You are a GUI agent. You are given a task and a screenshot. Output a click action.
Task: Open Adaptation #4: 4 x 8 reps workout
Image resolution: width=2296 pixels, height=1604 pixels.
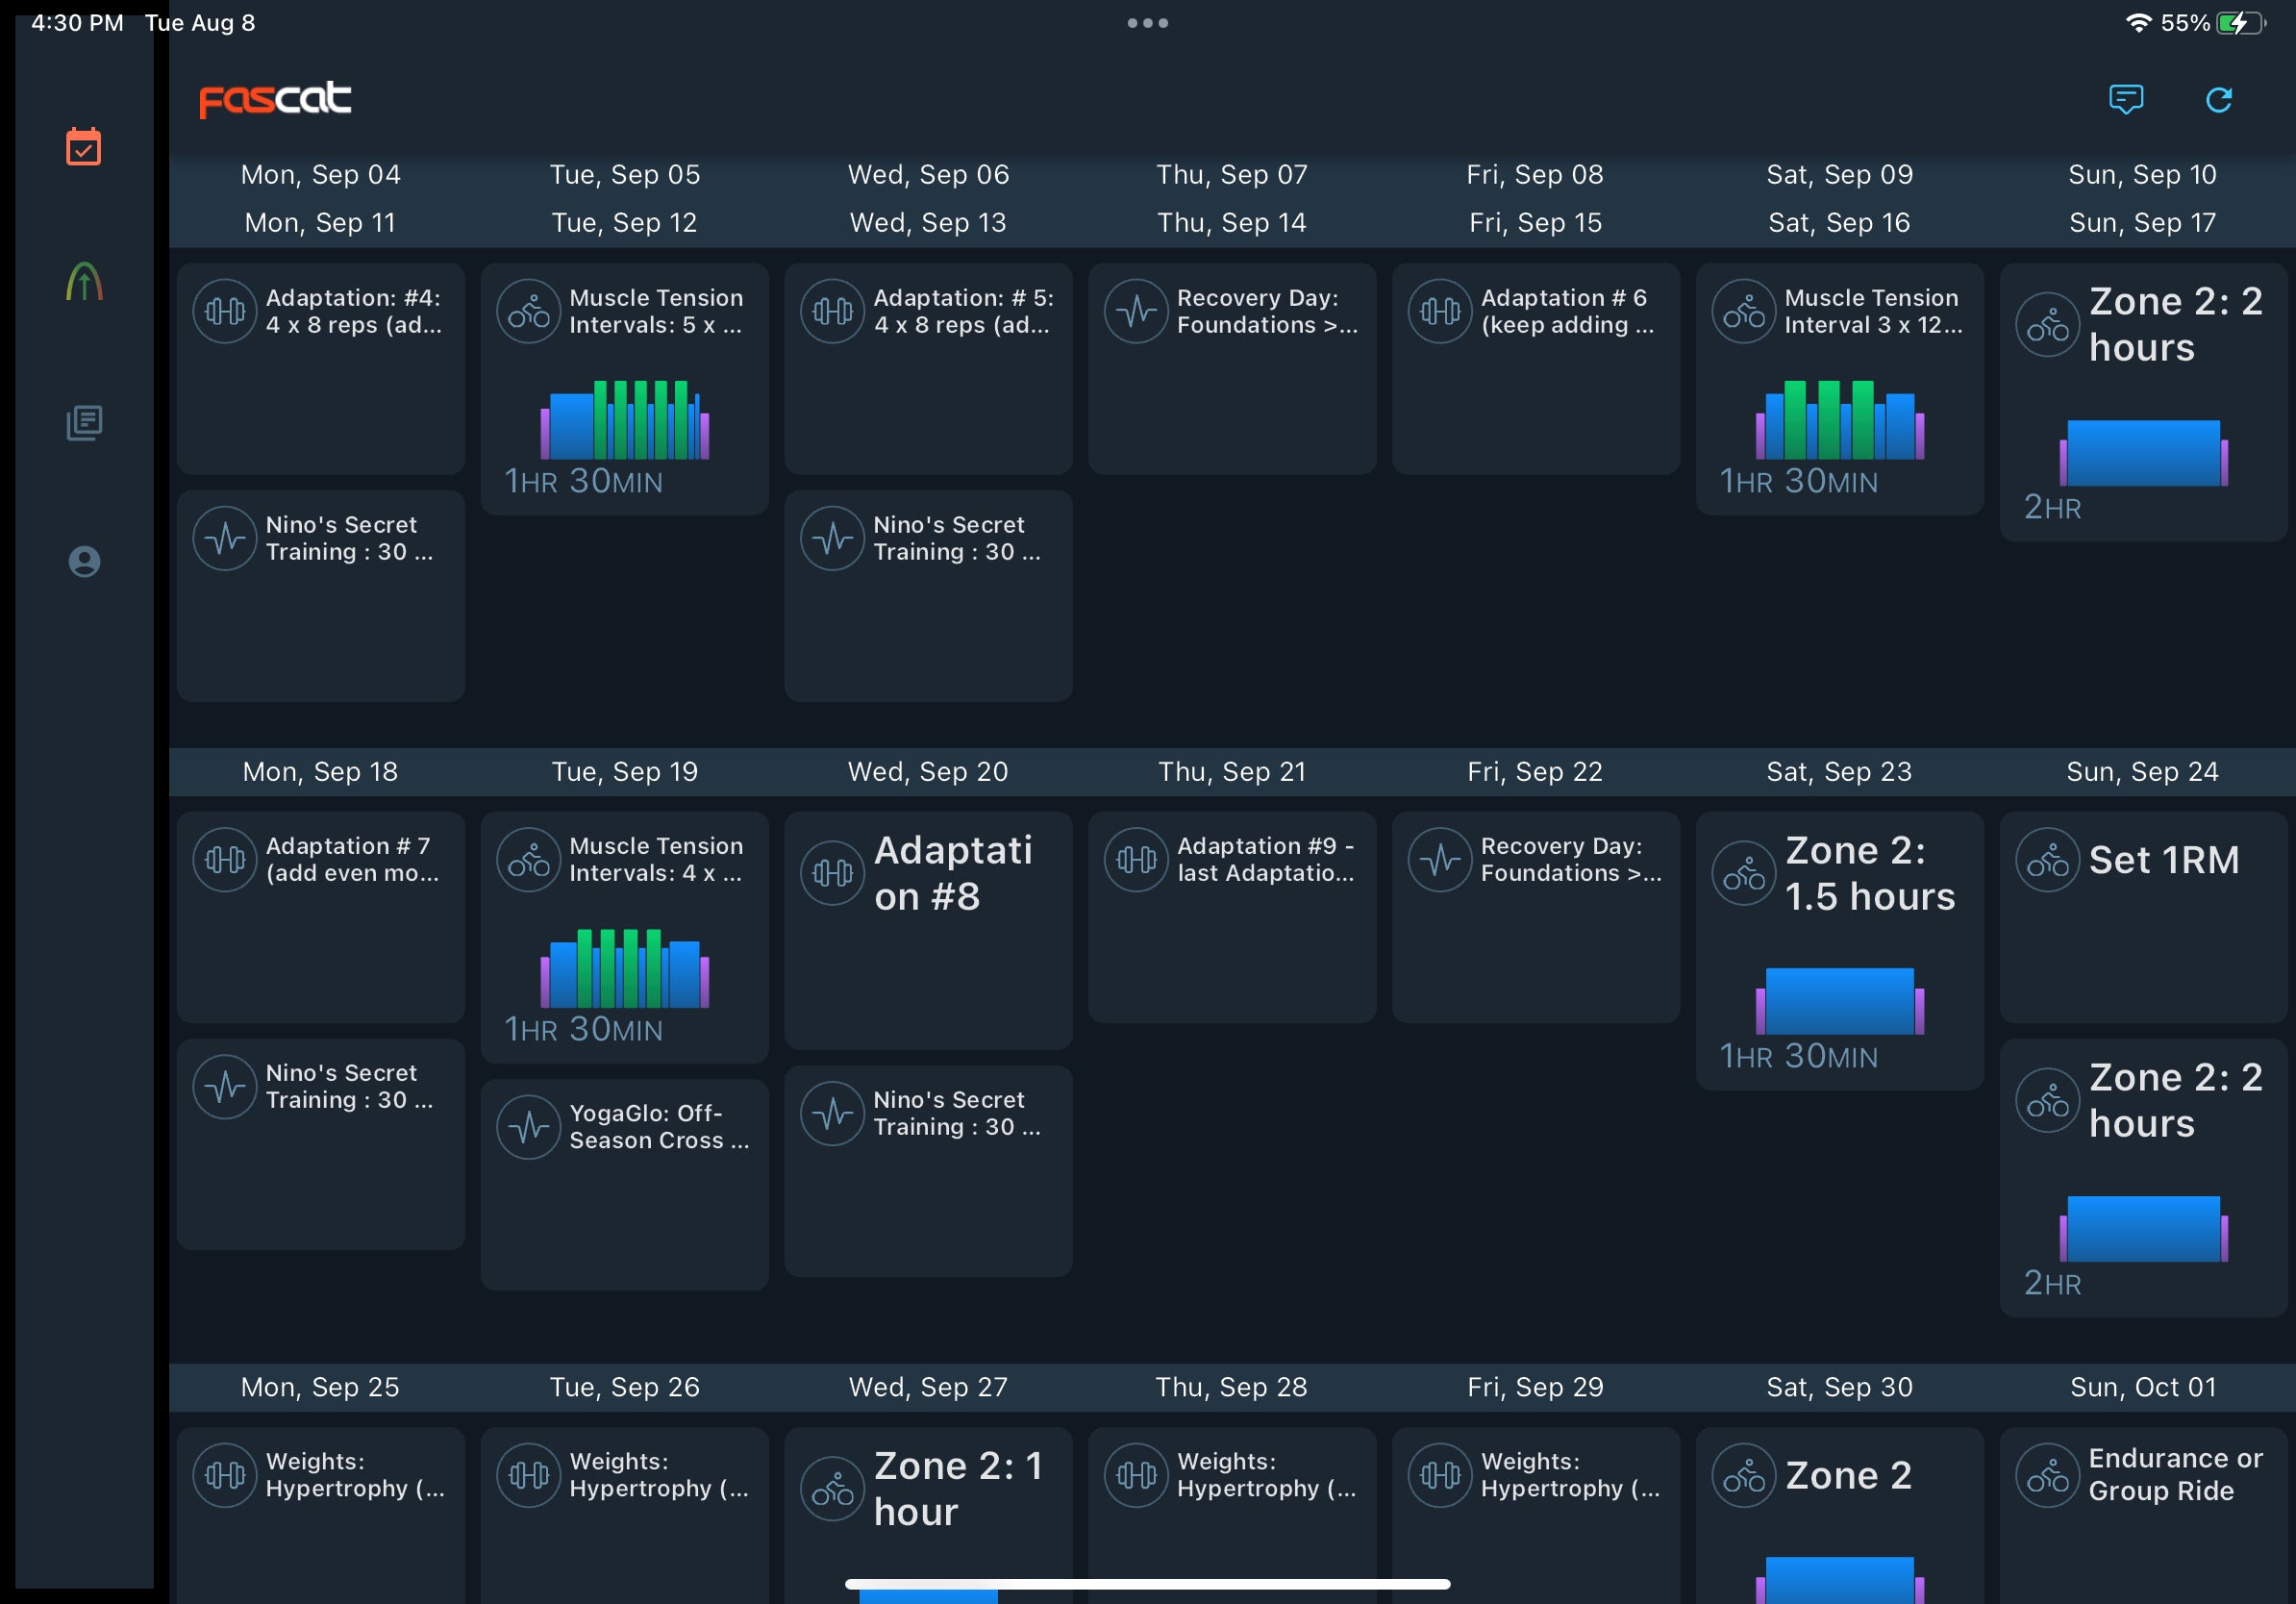point(354,311)
